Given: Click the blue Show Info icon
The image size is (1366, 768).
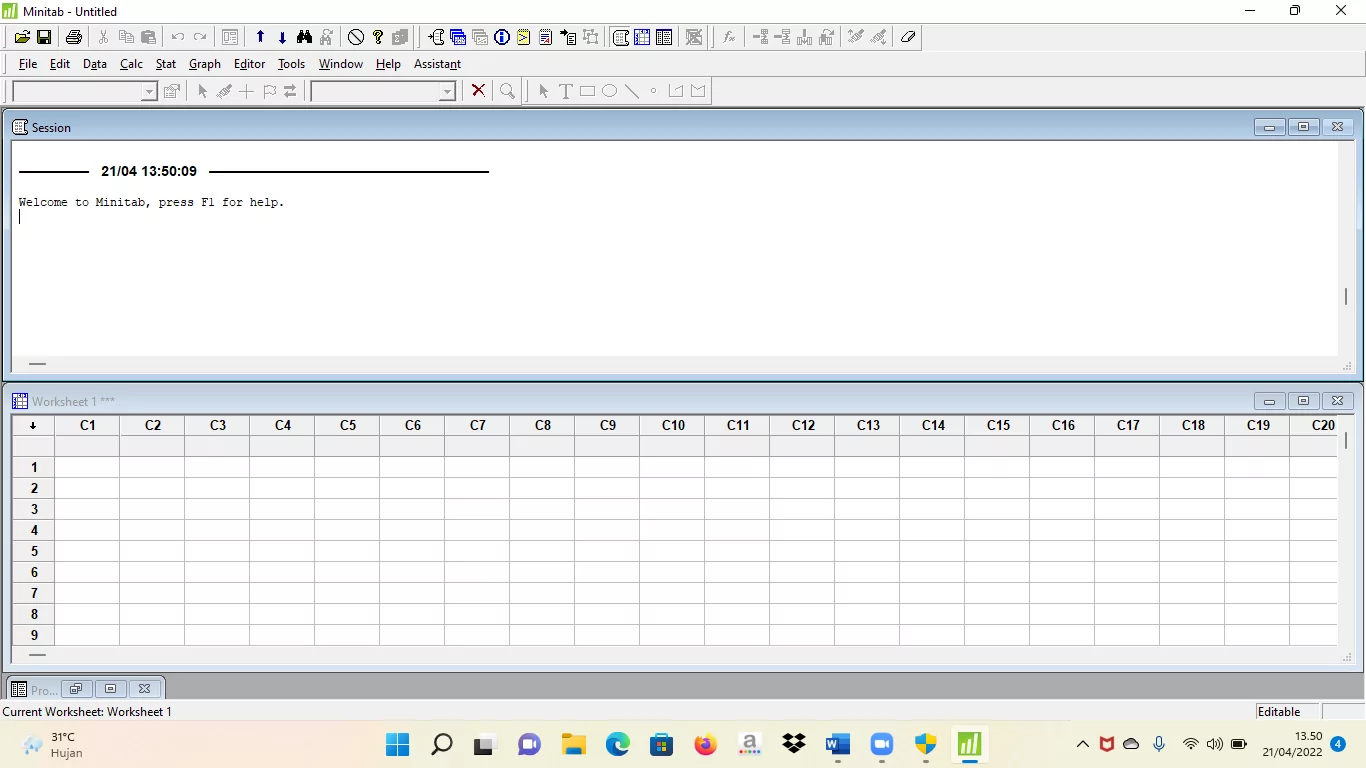Looking at the screenshot, I should click(x=502, y=37).
